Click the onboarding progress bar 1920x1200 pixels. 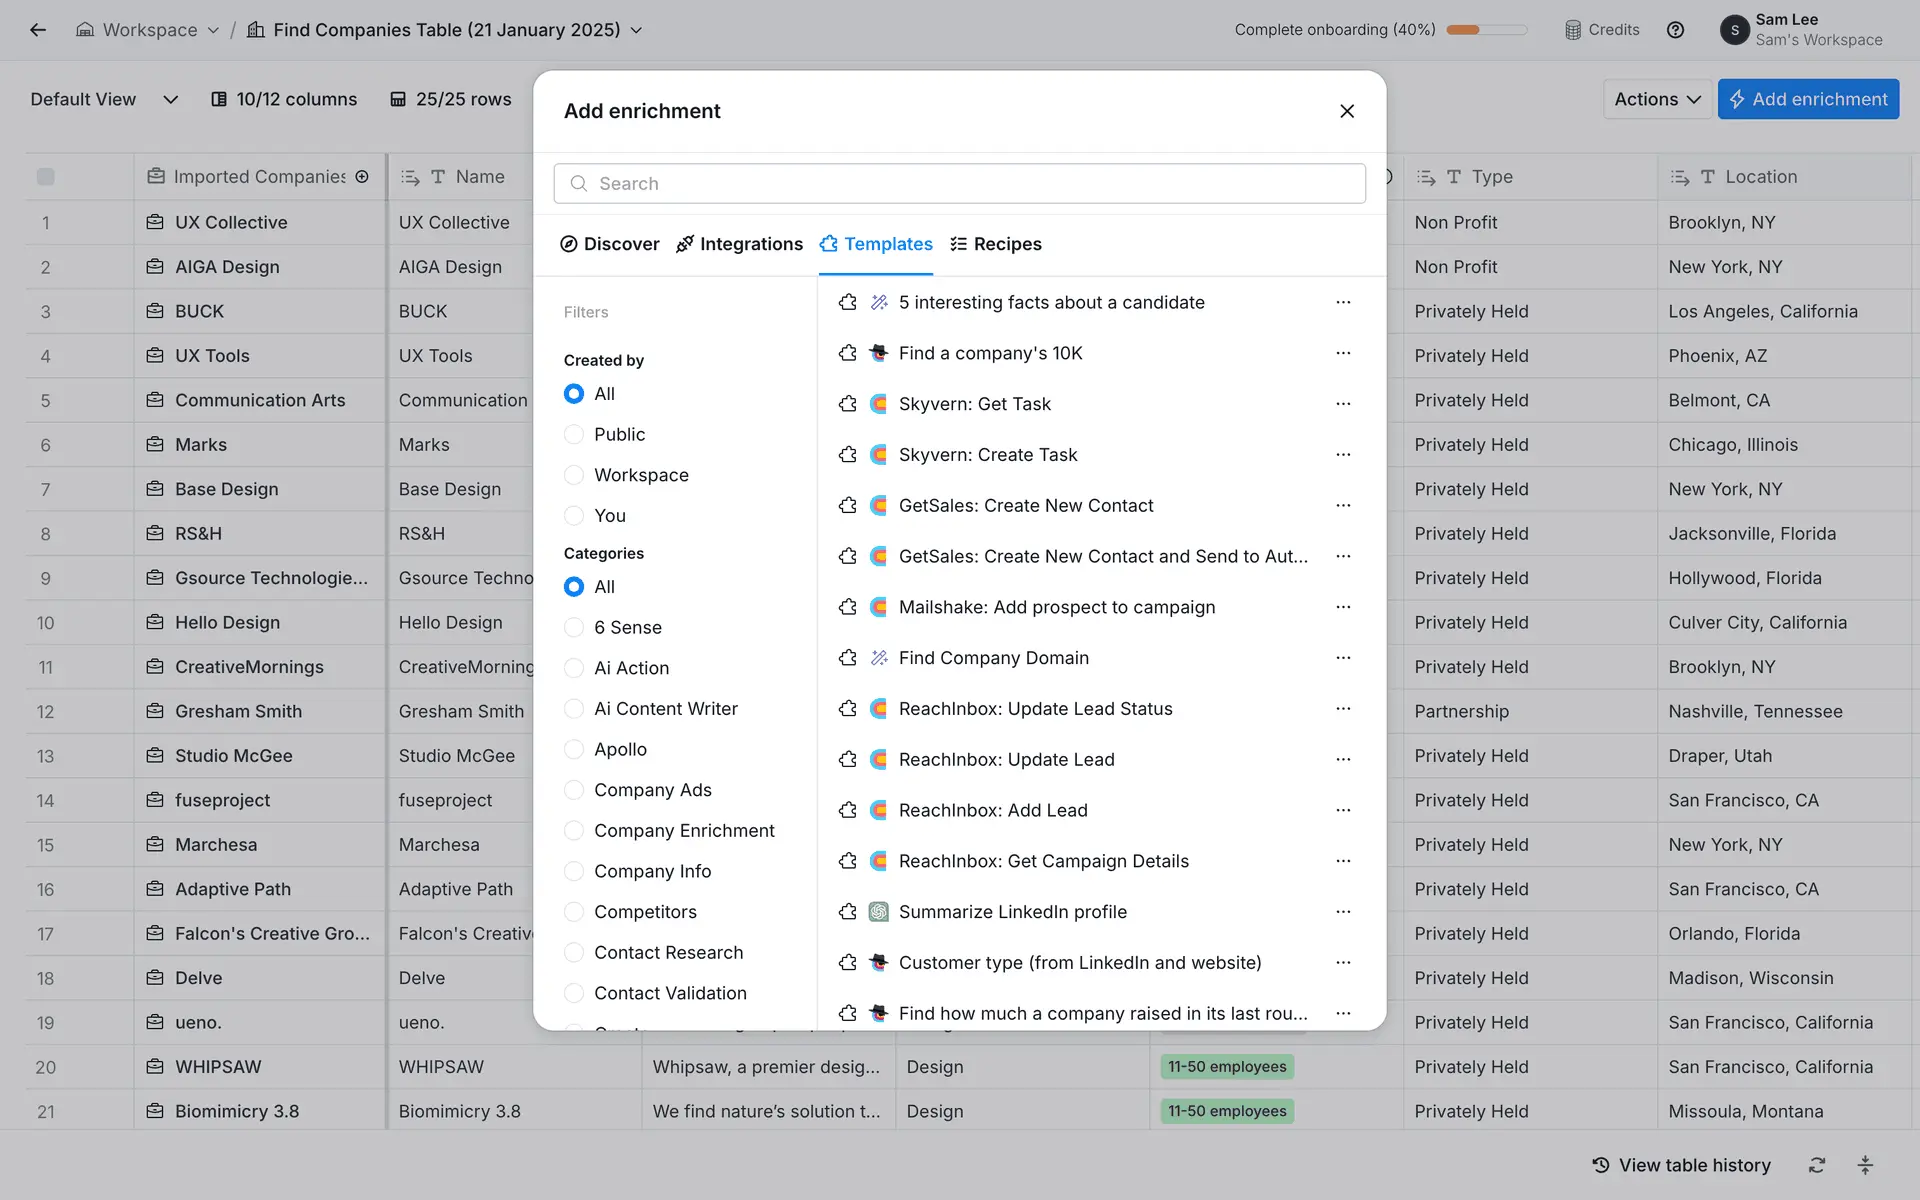pyautogui.click(x=1486, y=30)
